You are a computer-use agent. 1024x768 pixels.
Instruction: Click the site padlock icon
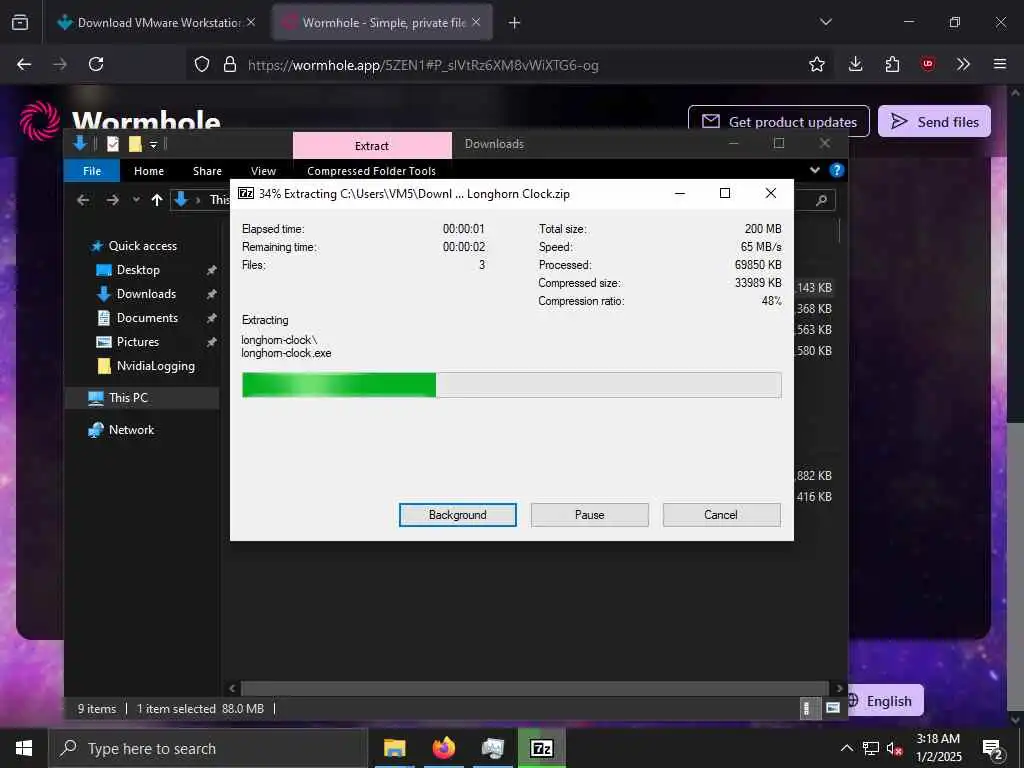tap(229, 64)
